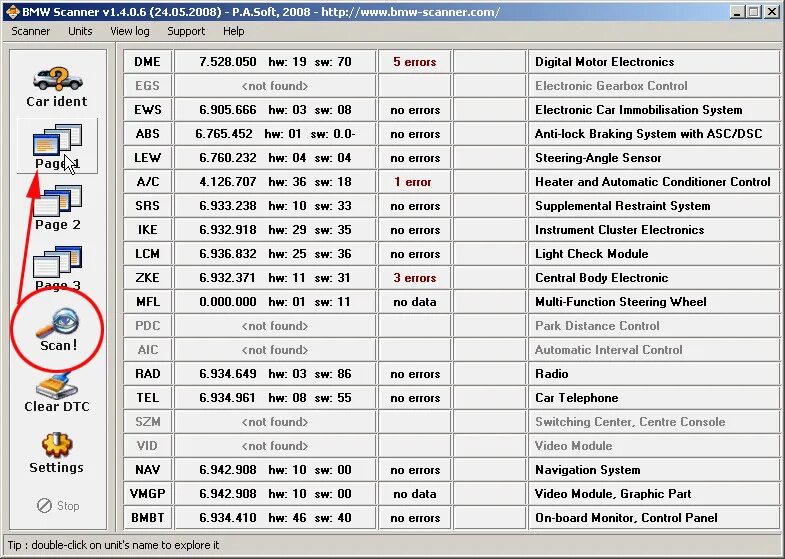Screen dimensions: 785x559
Task: Click 'Central Body Electronic' description
Action: pyautogui.click(x=602, y=278)
